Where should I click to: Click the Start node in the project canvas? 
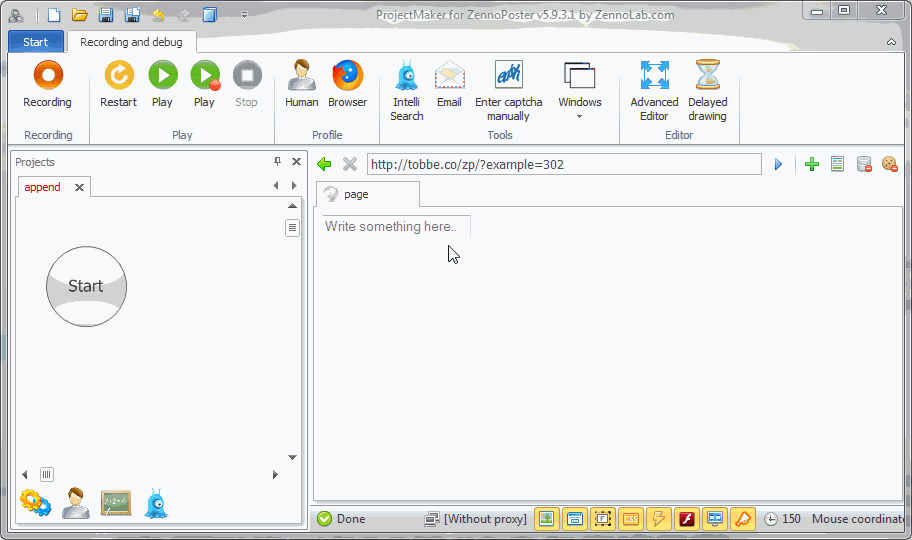click(86, 286)
